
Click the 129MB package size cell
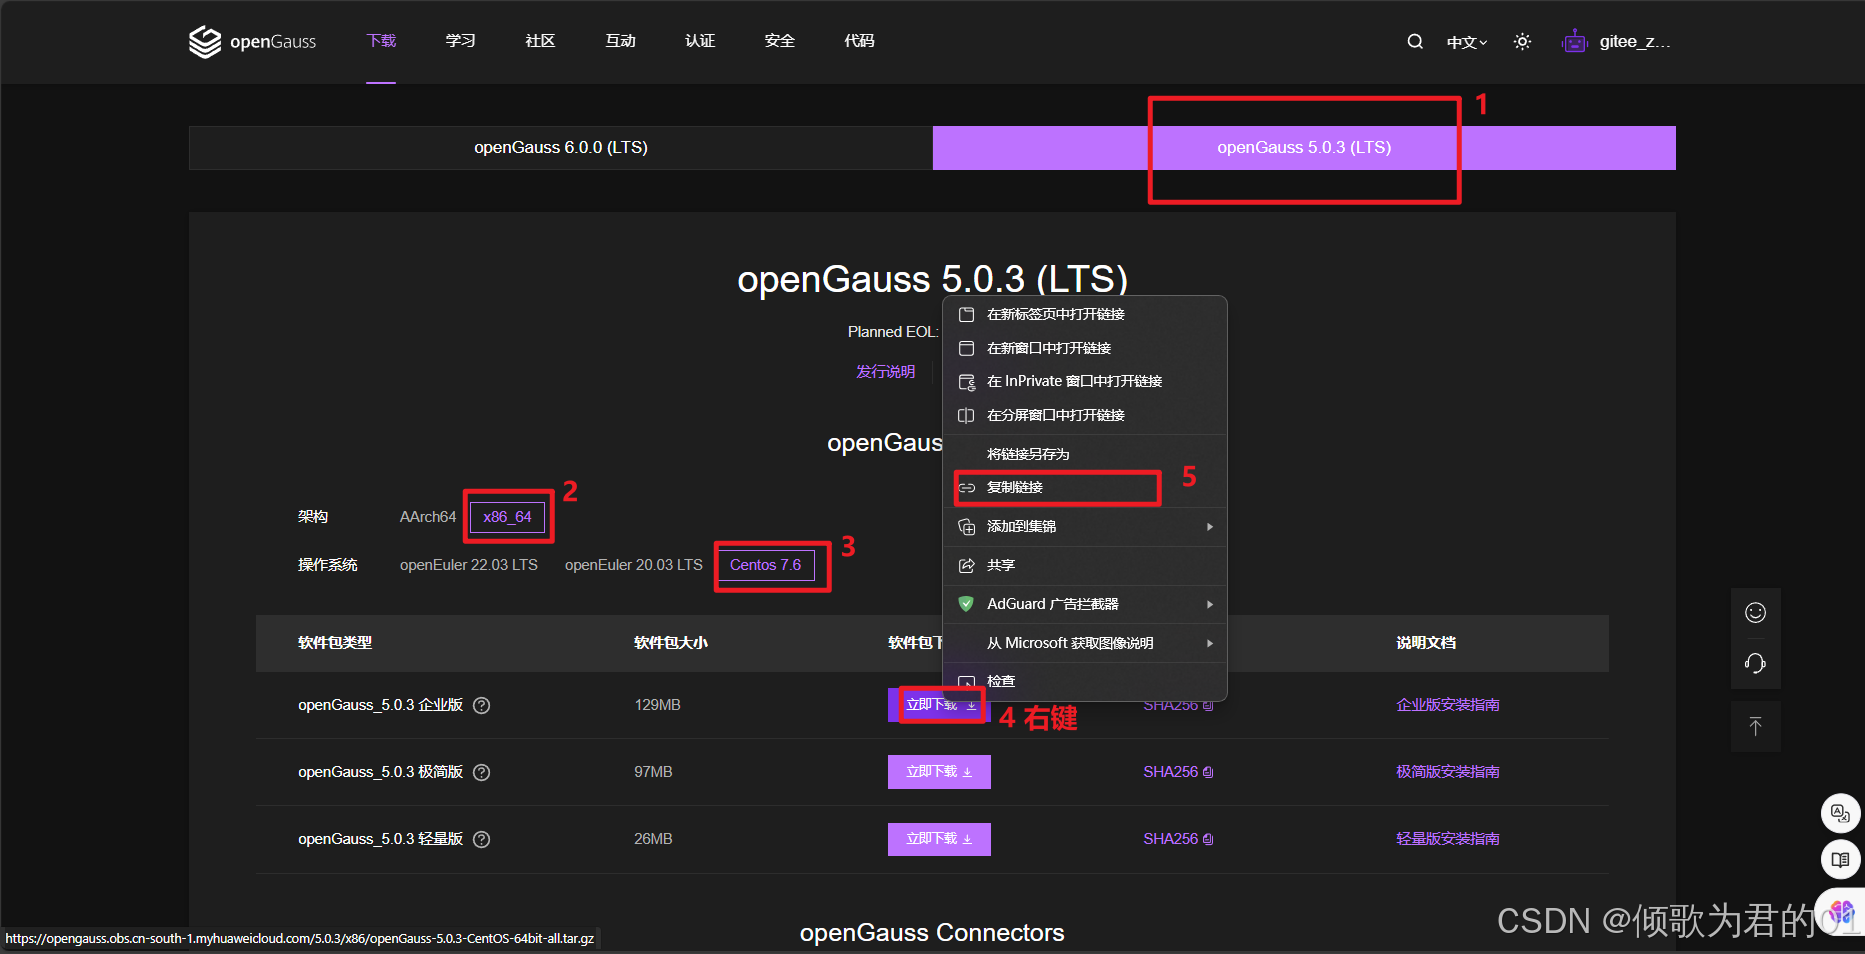click(x=657, y=705)
